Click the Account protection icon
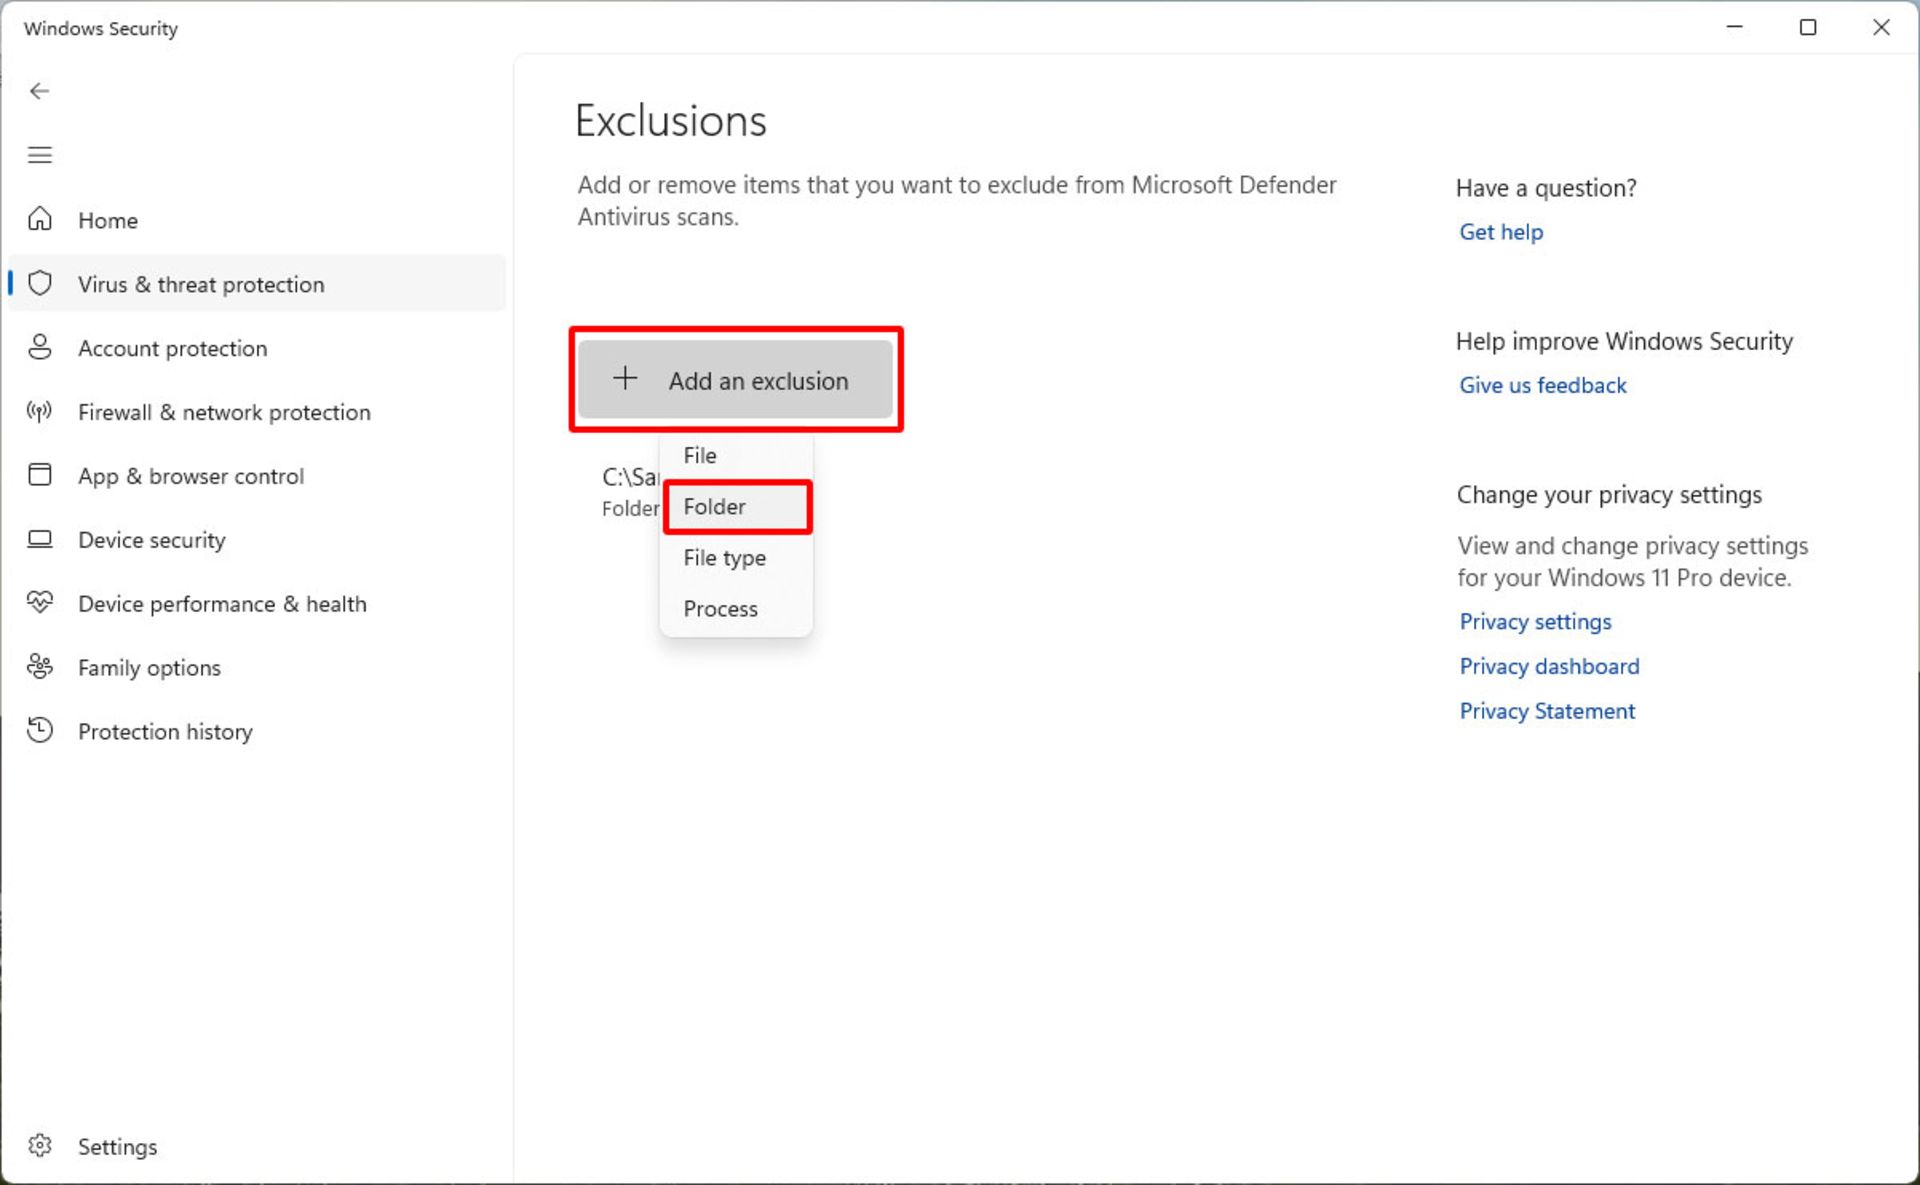This screenshot has width=1920, height=1185. 40,347
